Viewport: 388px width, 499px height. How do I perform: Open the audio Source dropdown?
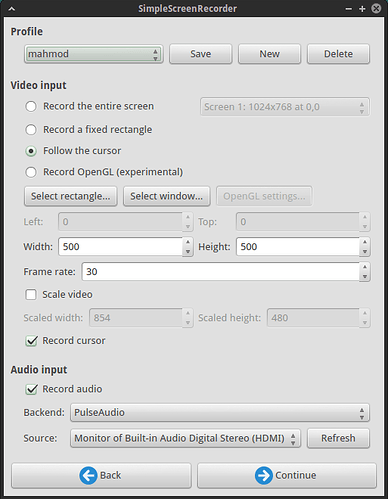coord(185,438)
